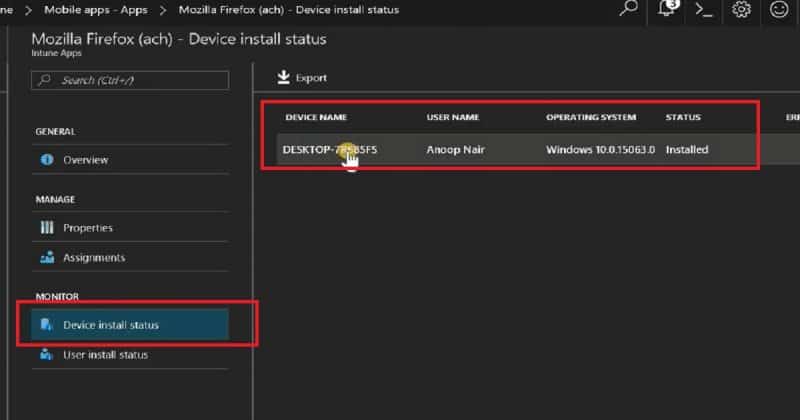Click the page title Mozilla Firefox (ach)
The image size is (800, 420).
click(x=179, y=39)
